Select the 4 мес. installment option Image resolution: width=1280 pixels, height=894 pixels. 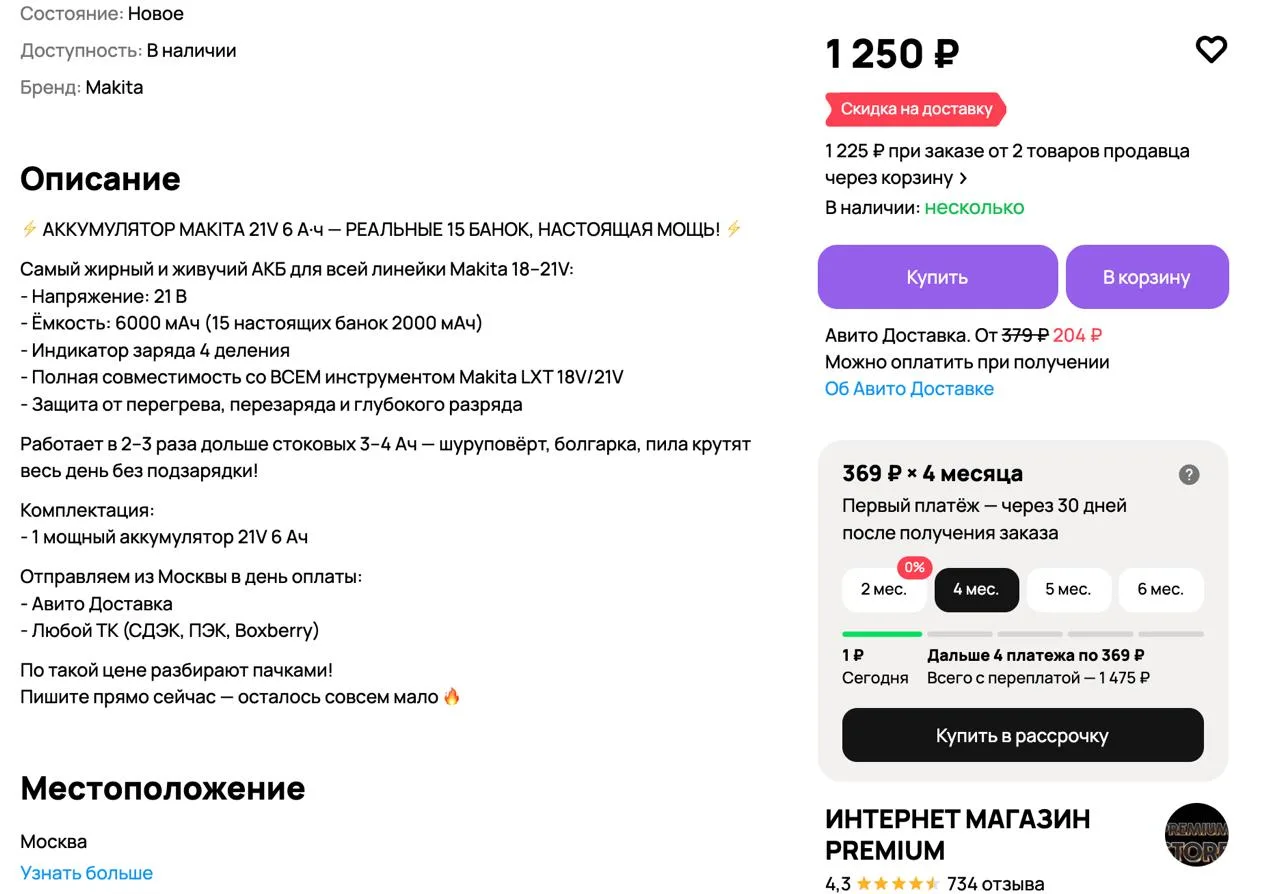976,590
